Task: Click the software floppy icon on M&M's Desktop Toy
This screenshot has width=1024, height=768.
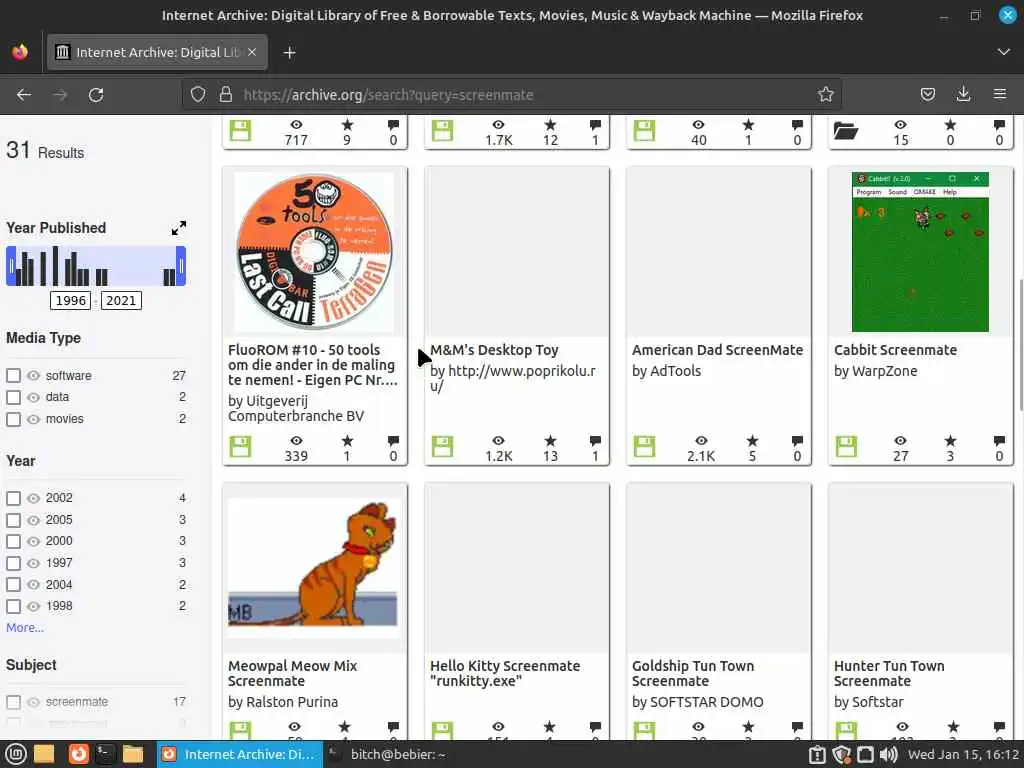Action: coord(442,447)
